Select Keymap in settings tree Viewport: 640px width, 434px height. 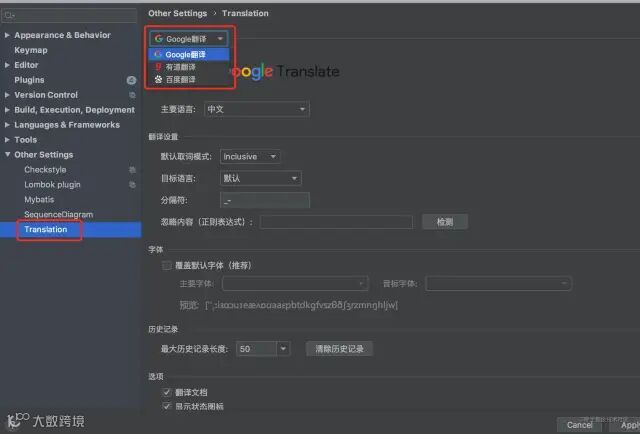pos(31,50)
